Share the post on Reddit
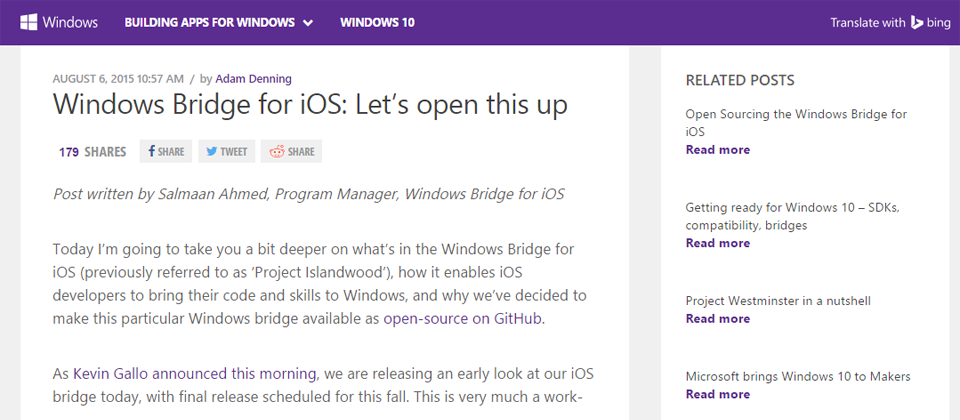Viewport: 960px width, 420px height. [x=291, y=152]
